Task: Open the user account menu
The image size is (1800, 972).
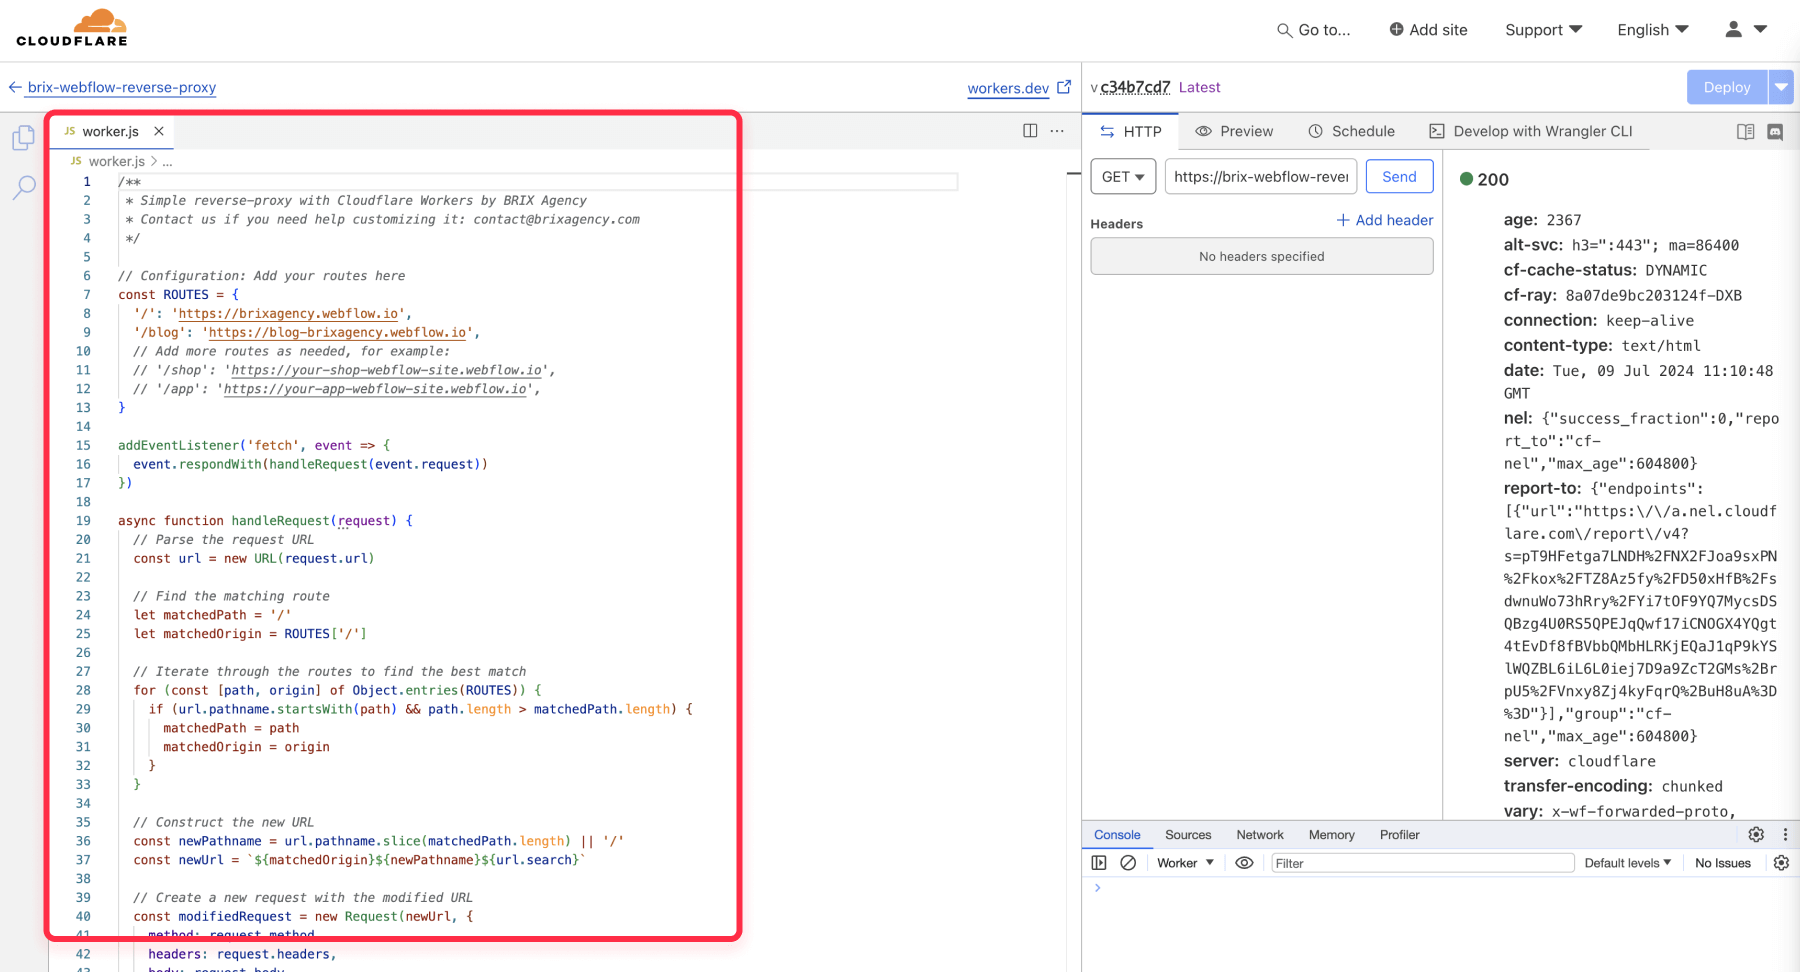Action: tap(1746, 30)
